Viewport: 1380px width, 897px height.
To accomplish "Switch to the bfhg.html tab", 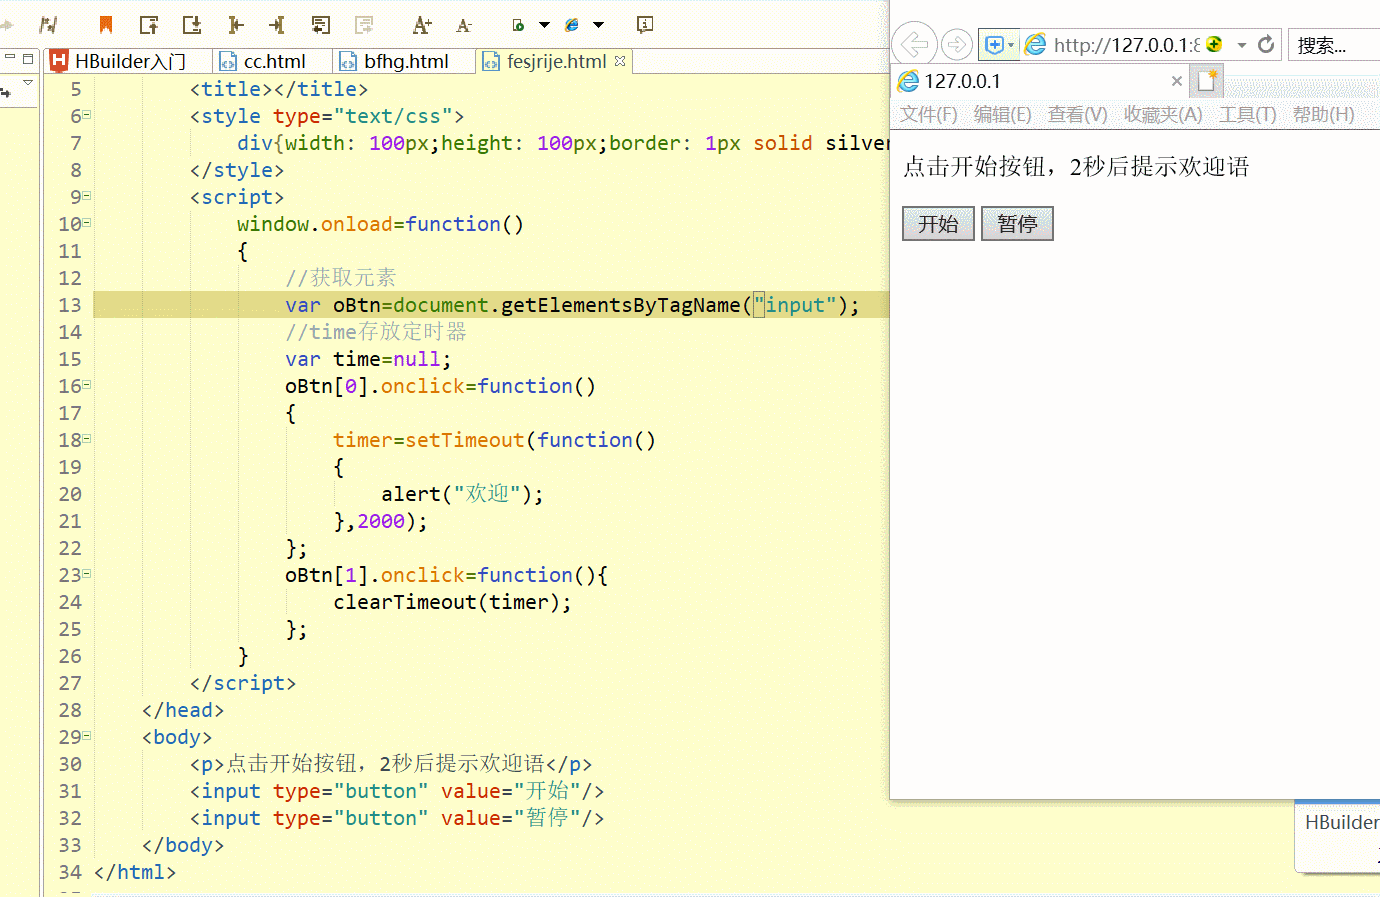I will 405,61.
